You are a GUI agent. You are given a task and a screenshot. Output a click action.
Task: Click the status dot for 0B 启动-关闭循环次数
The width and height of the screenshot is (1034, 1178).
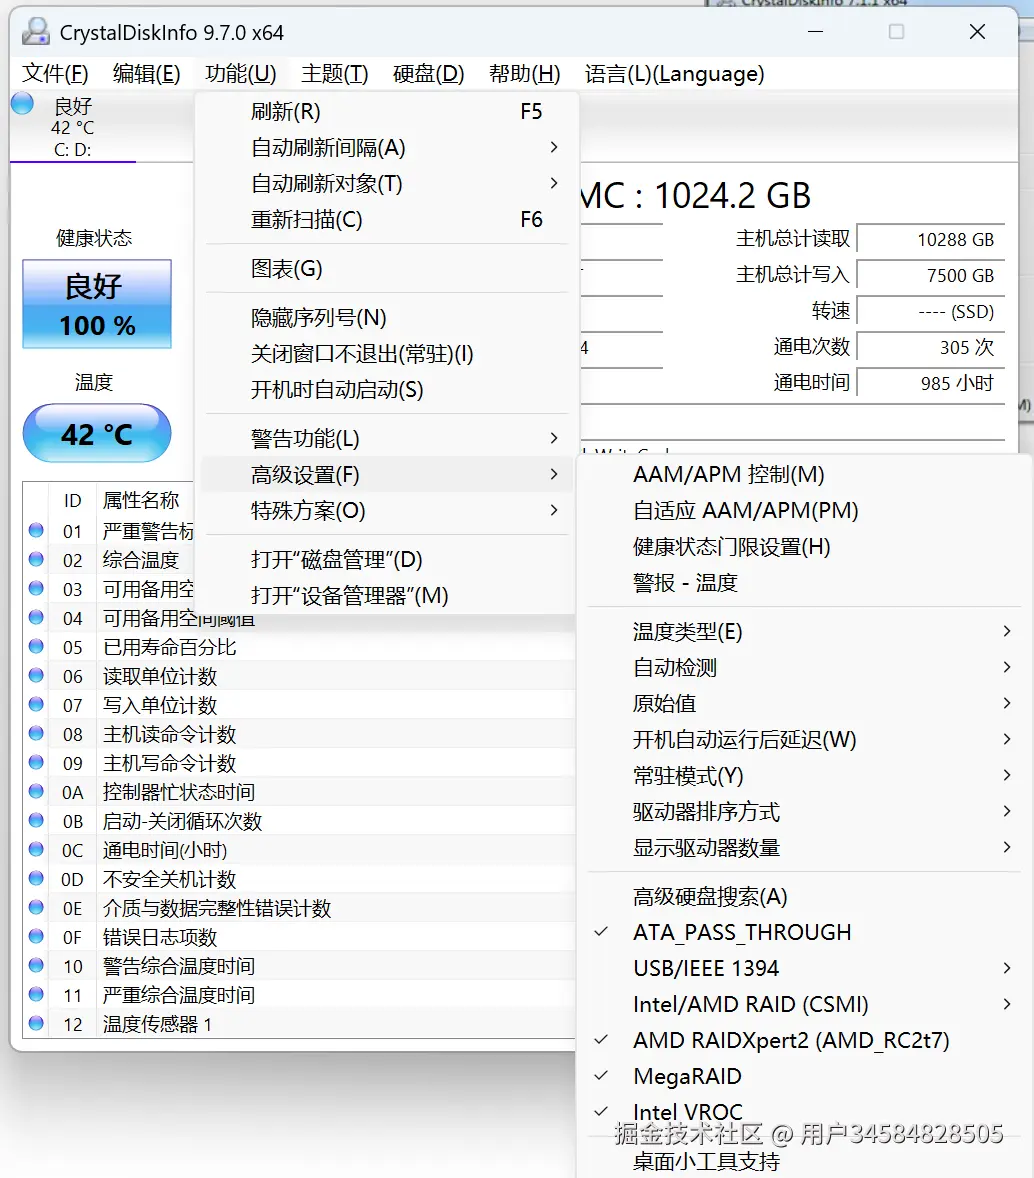point(36,820)
